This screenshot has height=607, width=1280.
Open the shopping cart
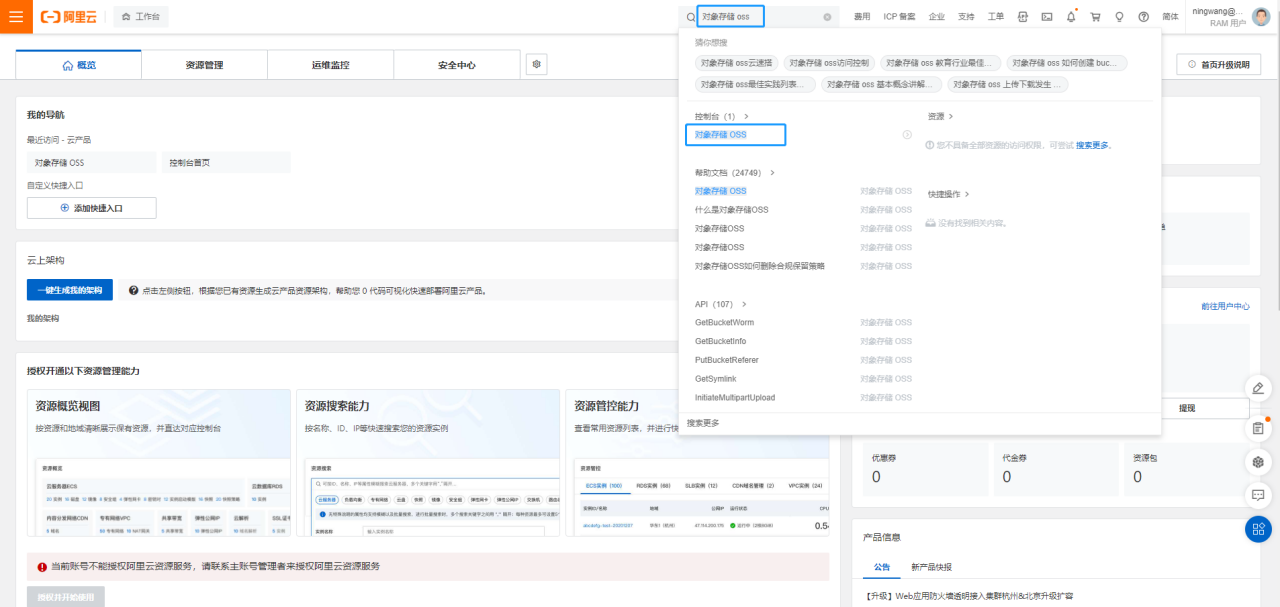click(1095, 17)
